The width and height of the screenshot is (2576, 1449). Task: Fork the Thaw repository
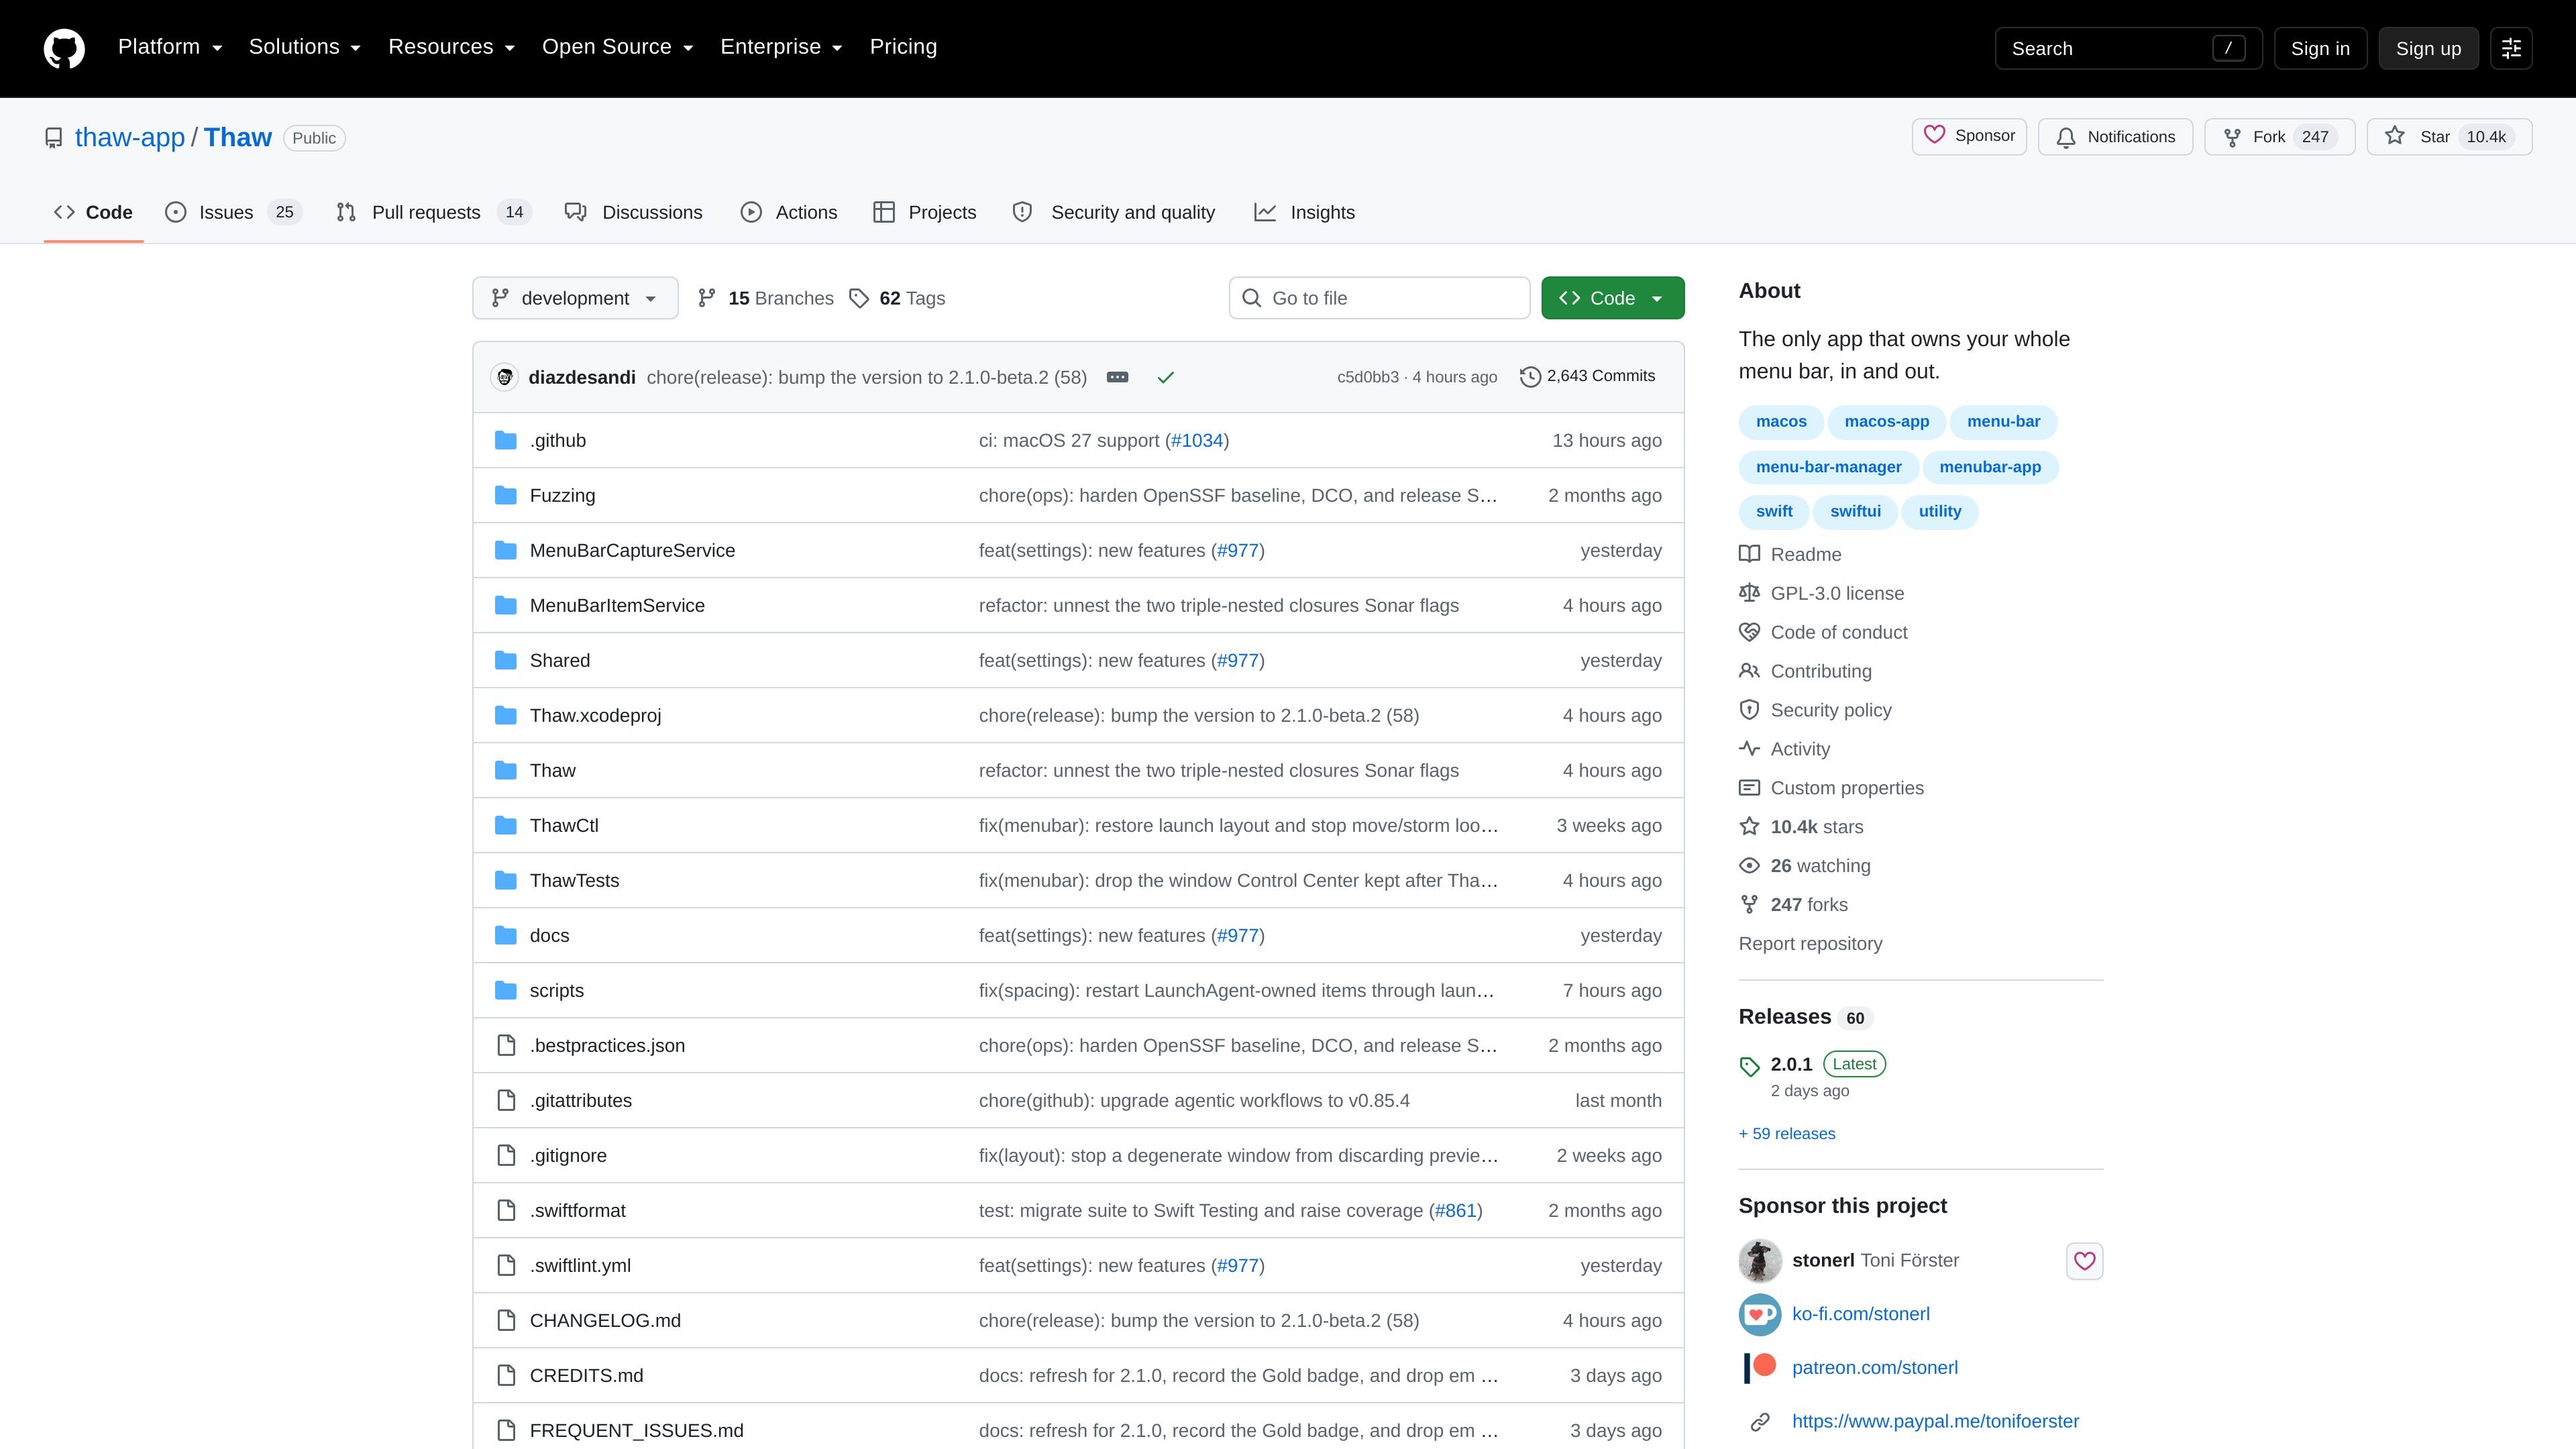2279,136
